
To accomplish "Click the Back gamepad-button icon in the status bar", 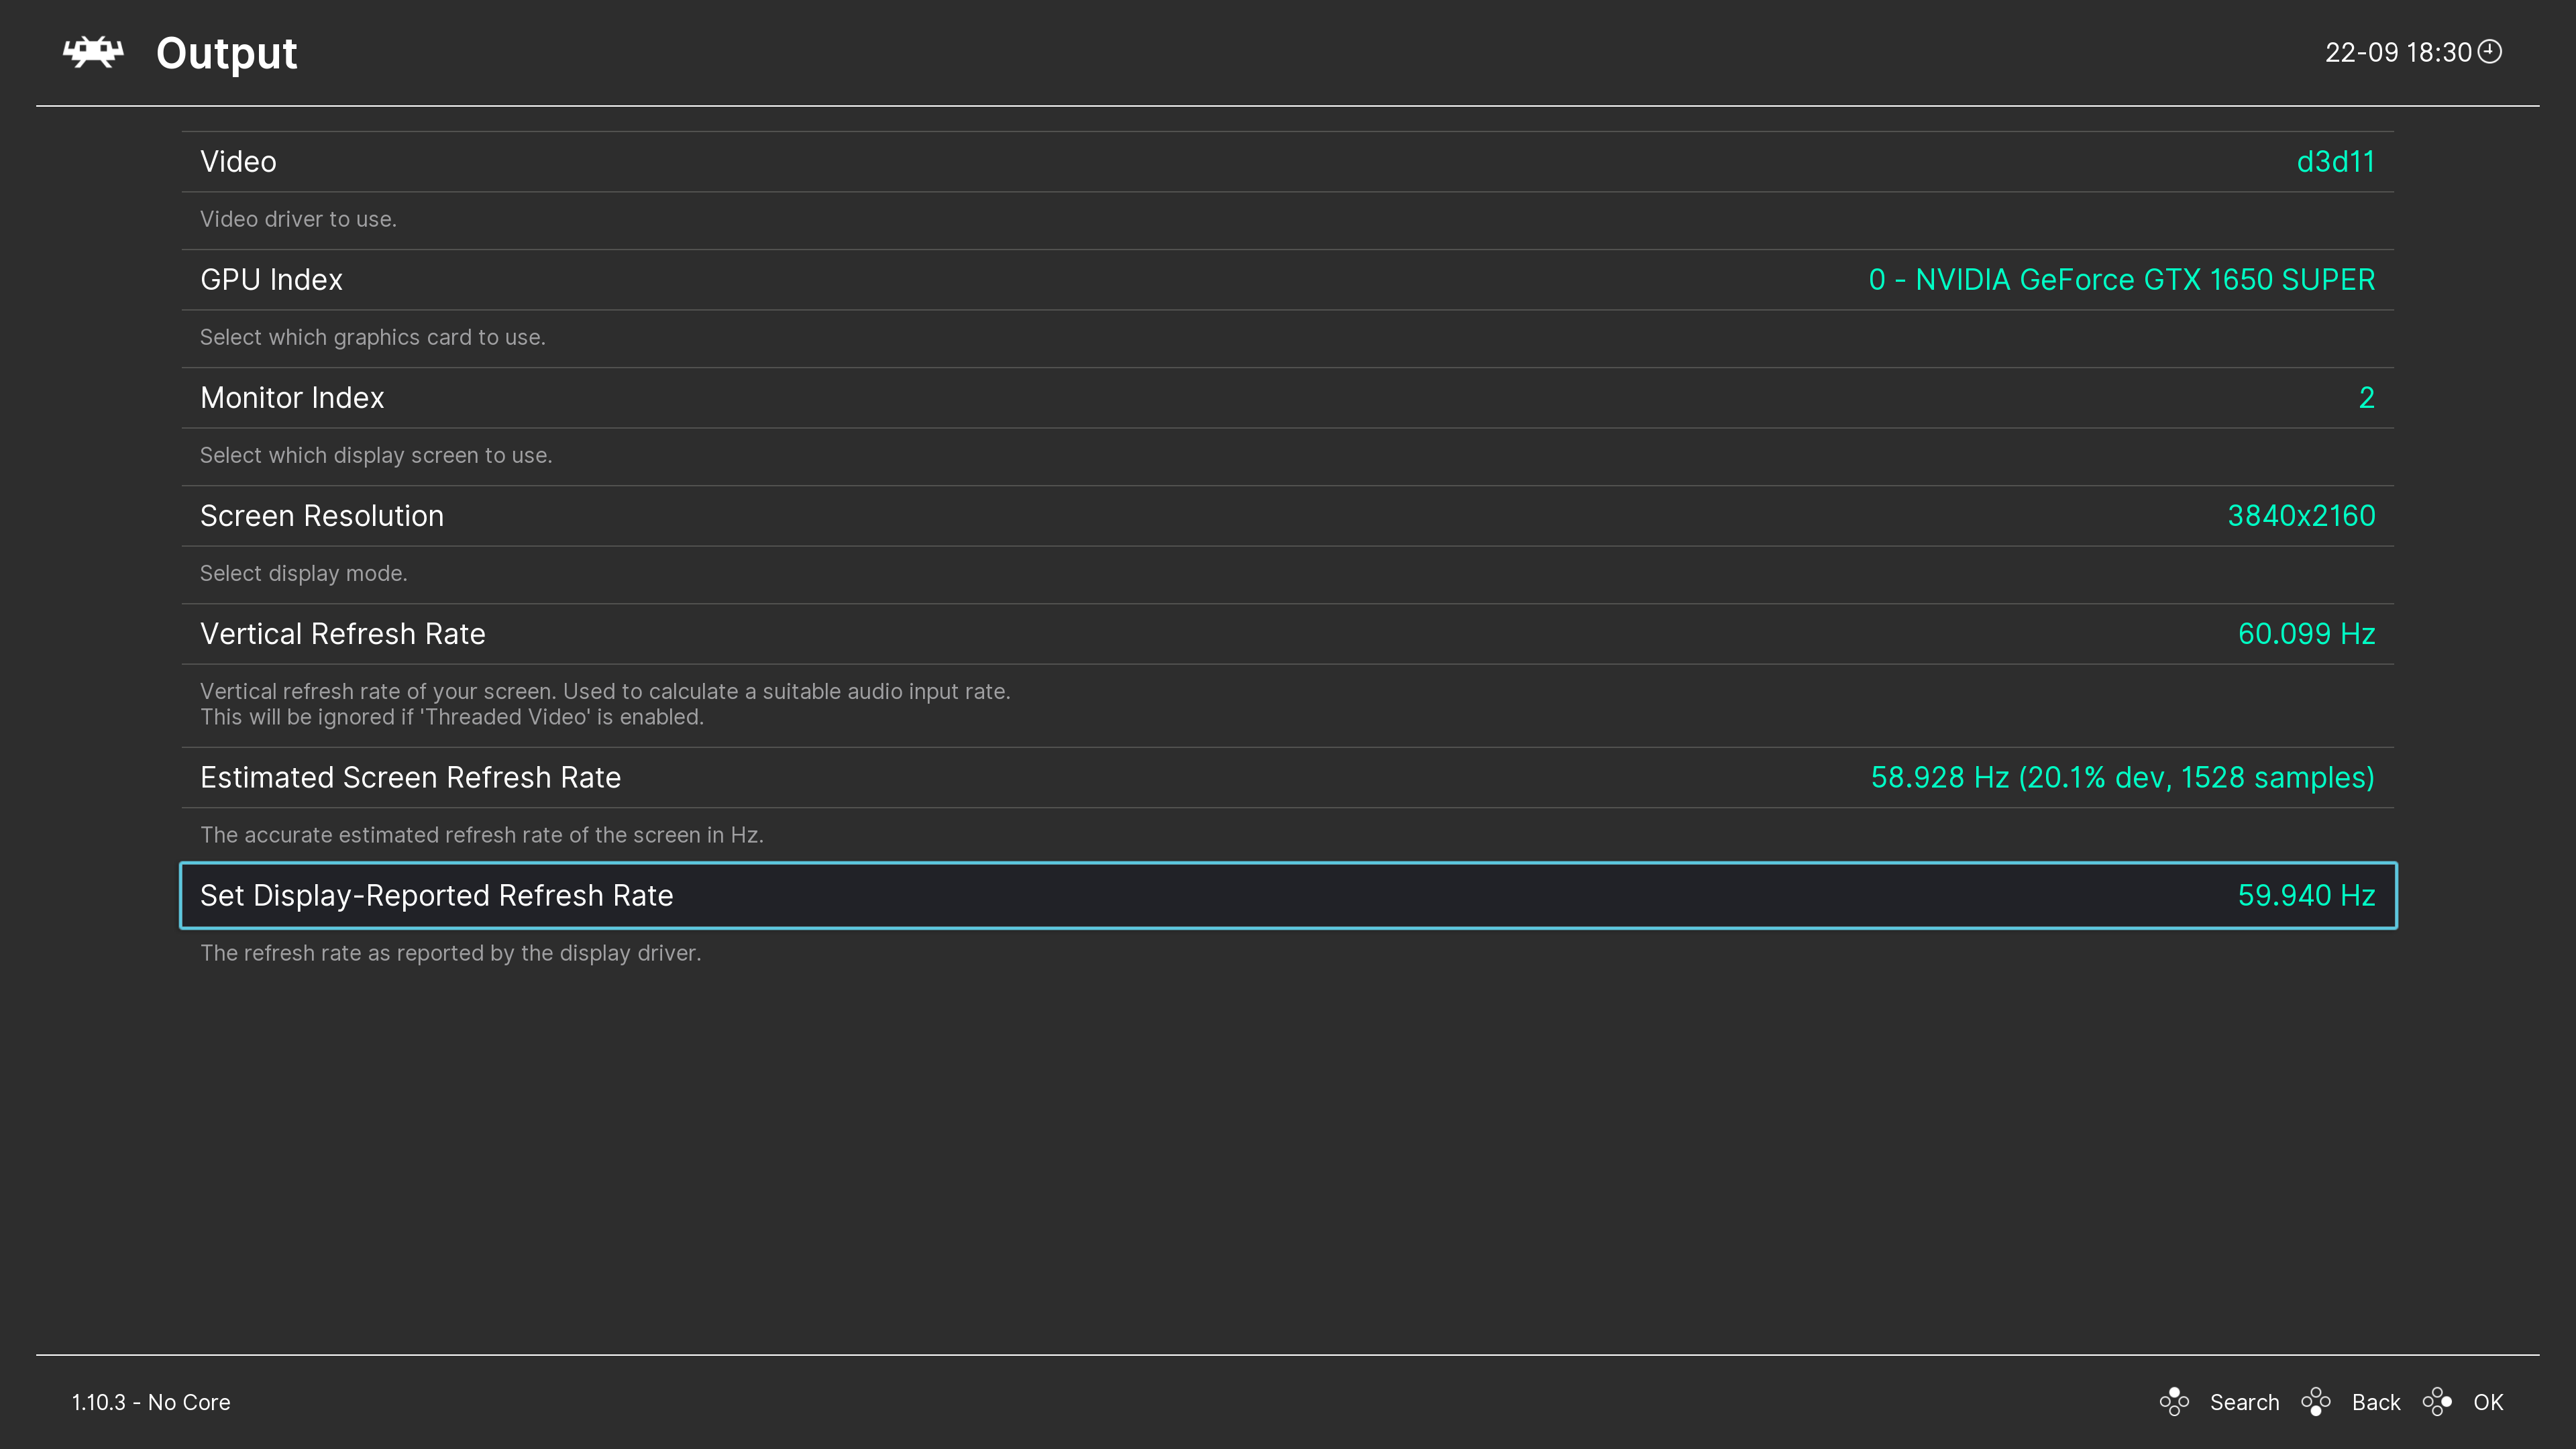I will [x=2317, y=1402].
